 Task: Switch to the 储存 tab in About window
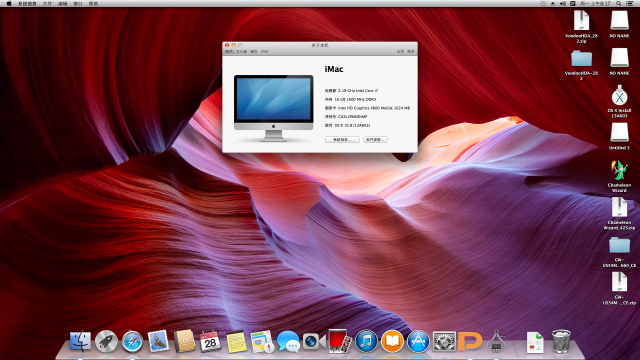click(254, 51)
